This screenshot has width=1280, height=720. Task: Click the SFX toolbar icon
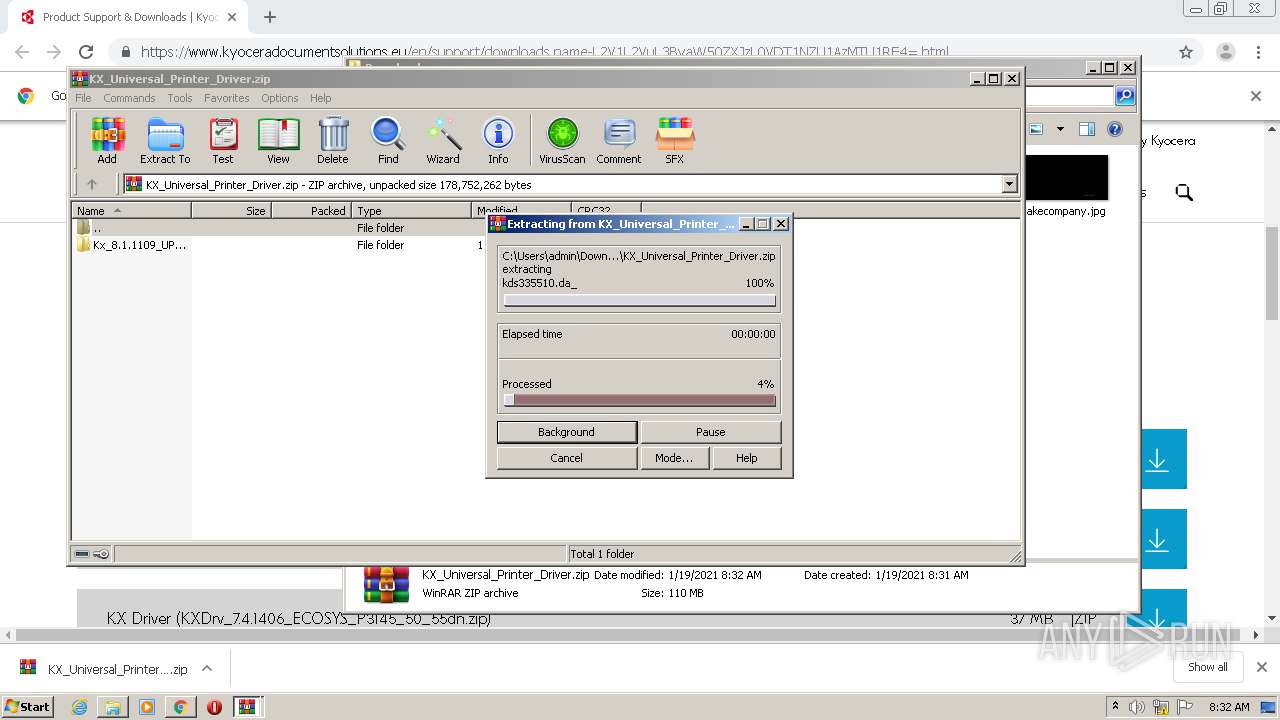click(675, 141)
